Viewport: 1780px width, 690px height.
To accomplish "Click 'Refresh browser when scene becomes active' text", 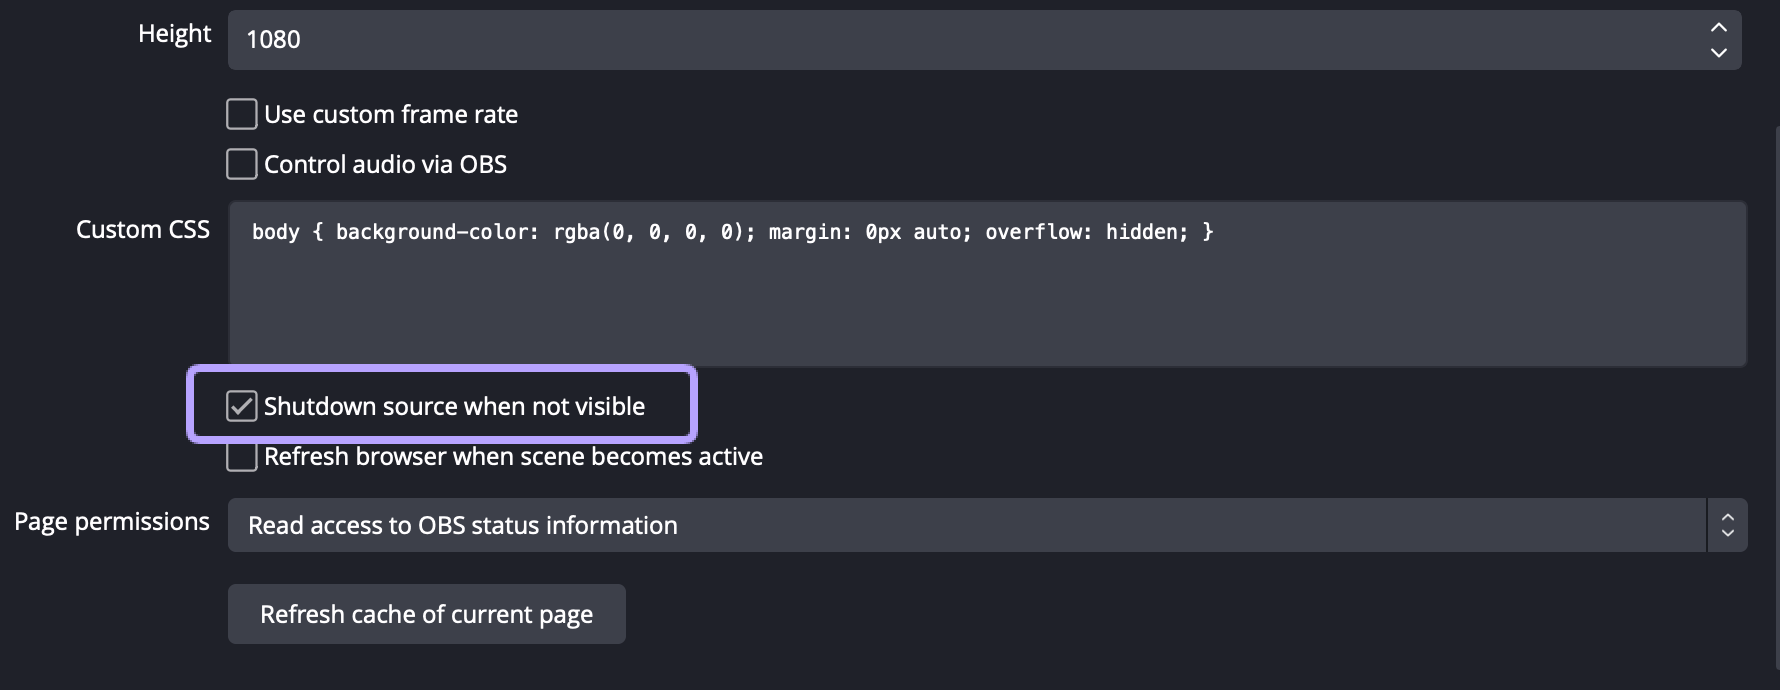I will 513,457.
